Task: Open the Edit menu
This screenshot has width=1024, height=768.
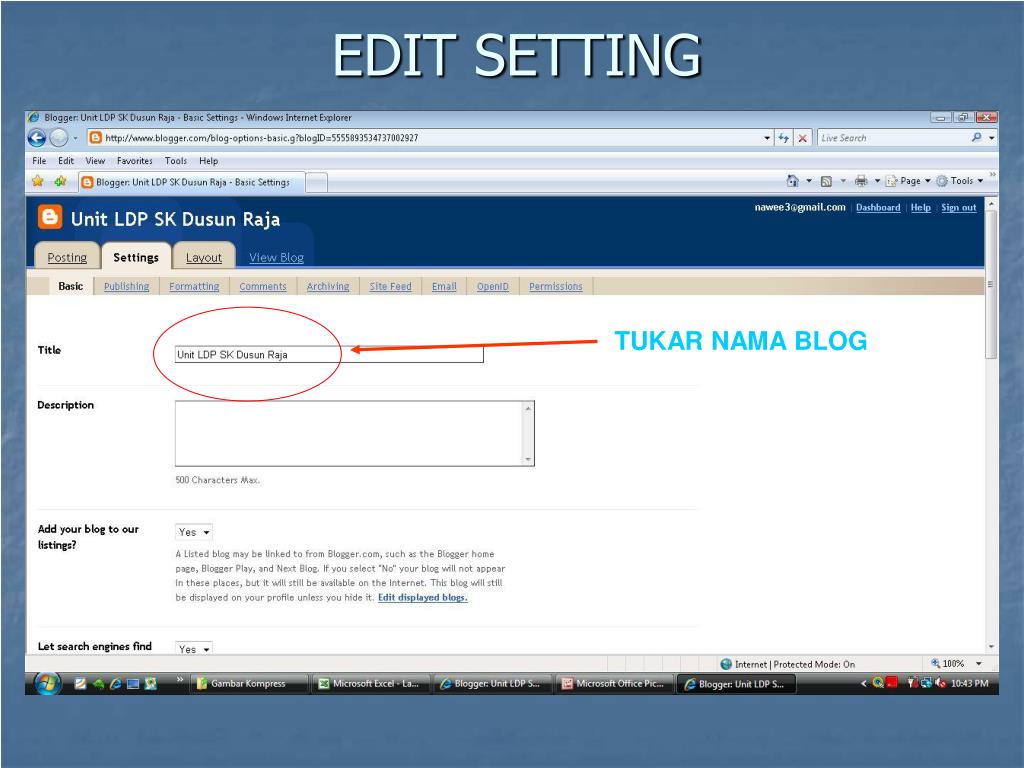Action: pyautogui.click(x=66, y=161)
